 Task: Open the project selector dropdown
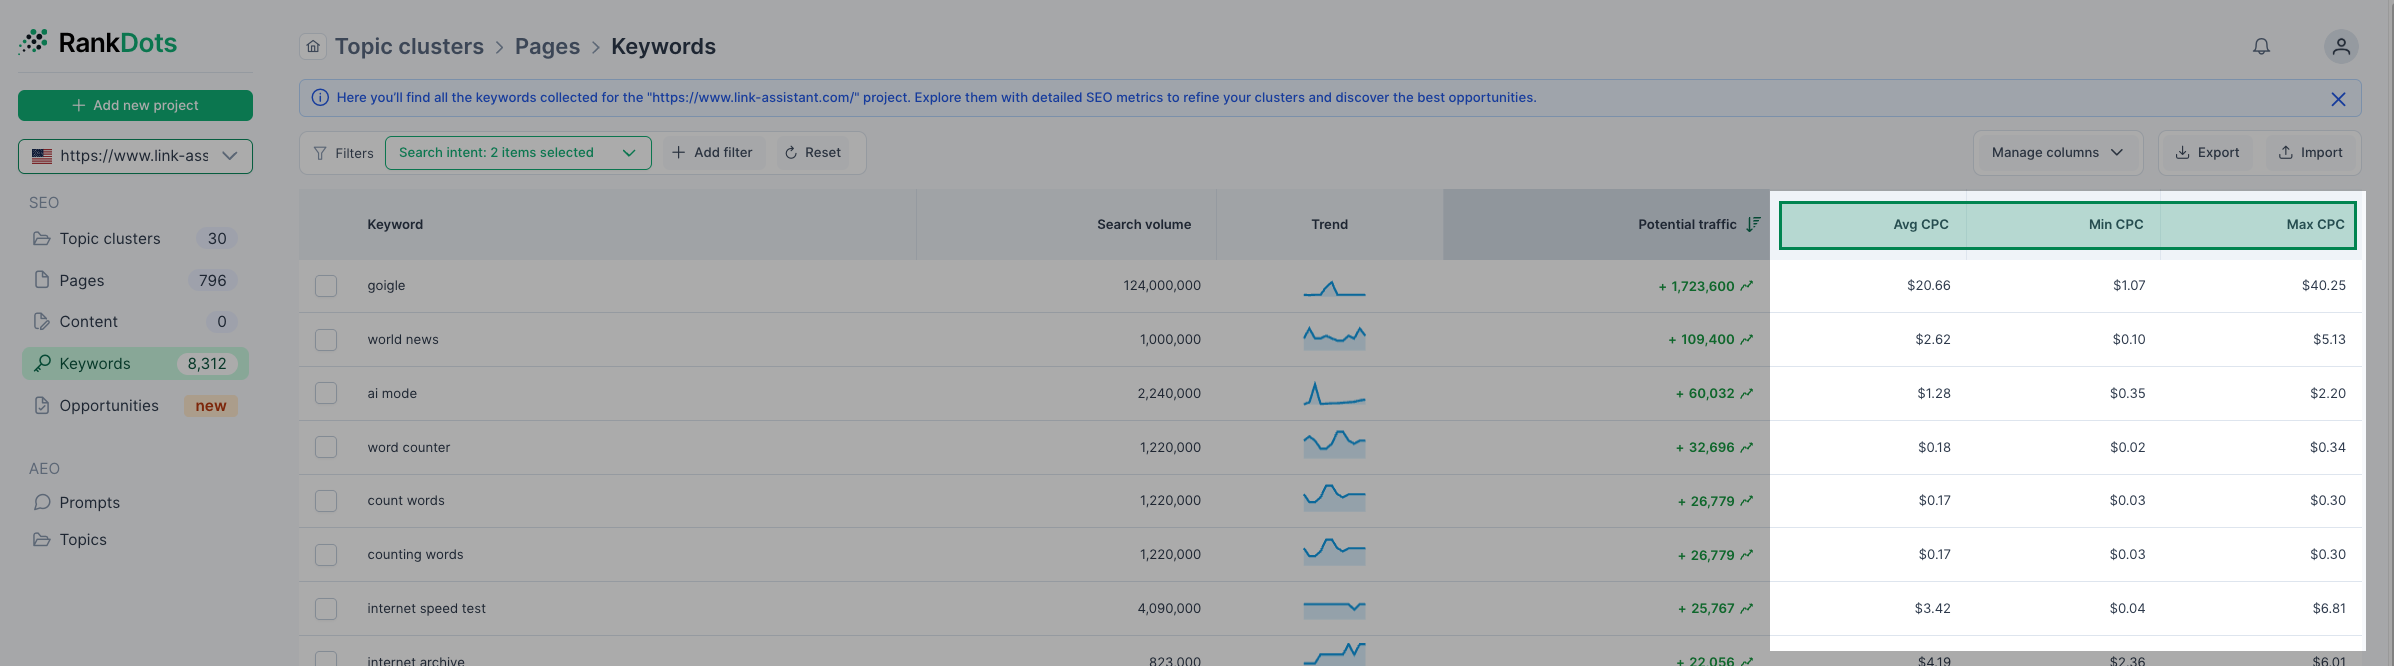click(135, 156)
